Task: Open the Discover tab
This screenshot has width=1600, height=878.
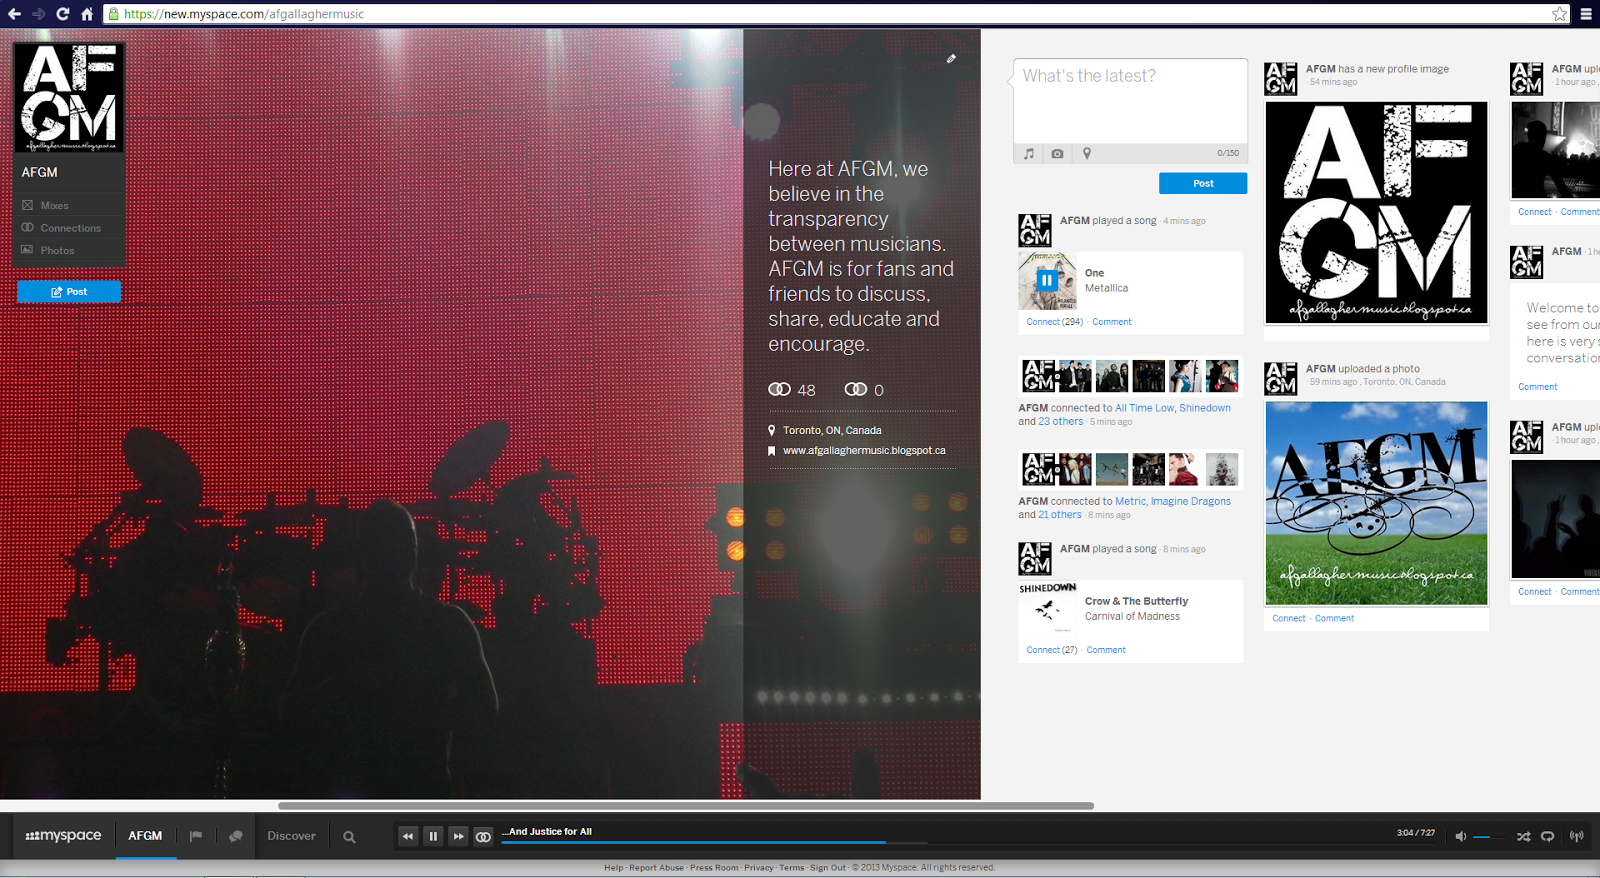Action: click(291, 836)
